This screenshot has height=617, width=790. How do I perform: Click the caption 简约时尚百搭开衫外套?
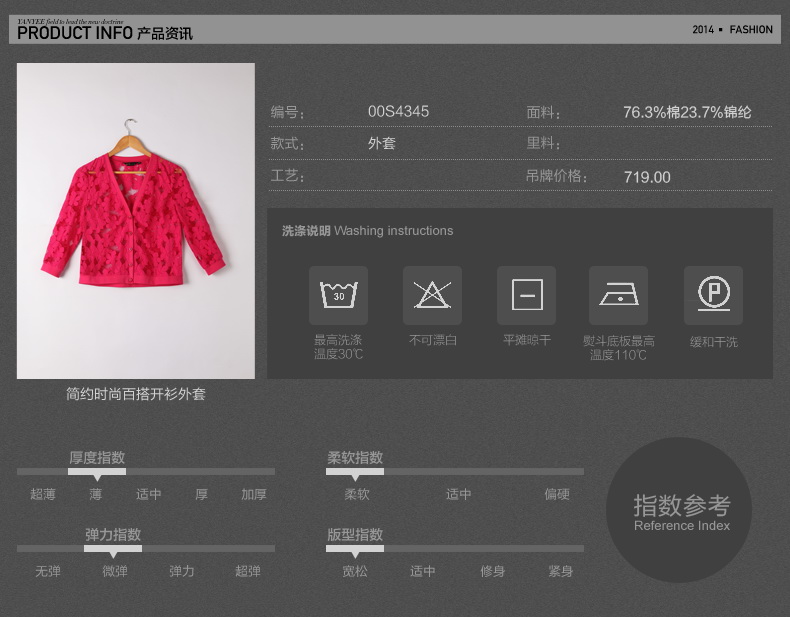click(136, 394)
